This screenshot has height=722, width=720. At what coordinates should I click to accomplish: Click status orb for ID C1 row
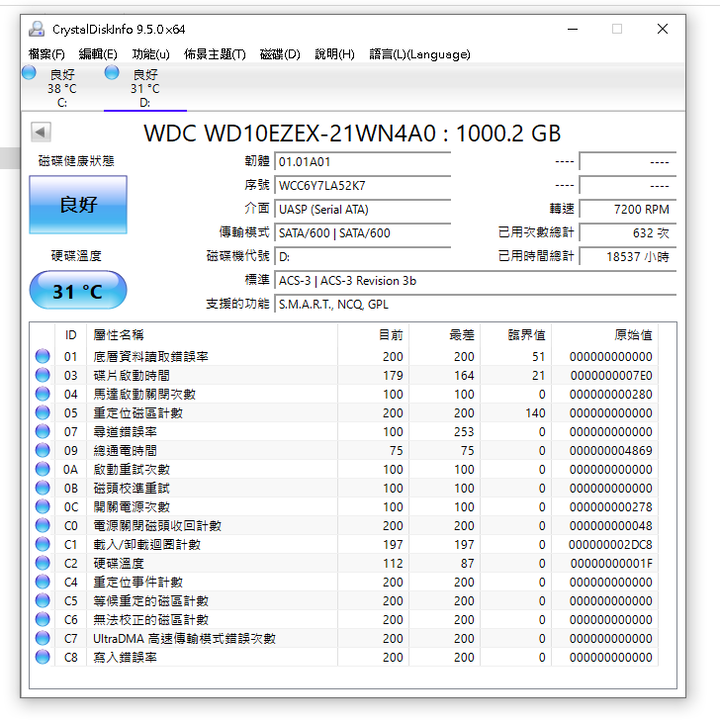pos(42,544)
